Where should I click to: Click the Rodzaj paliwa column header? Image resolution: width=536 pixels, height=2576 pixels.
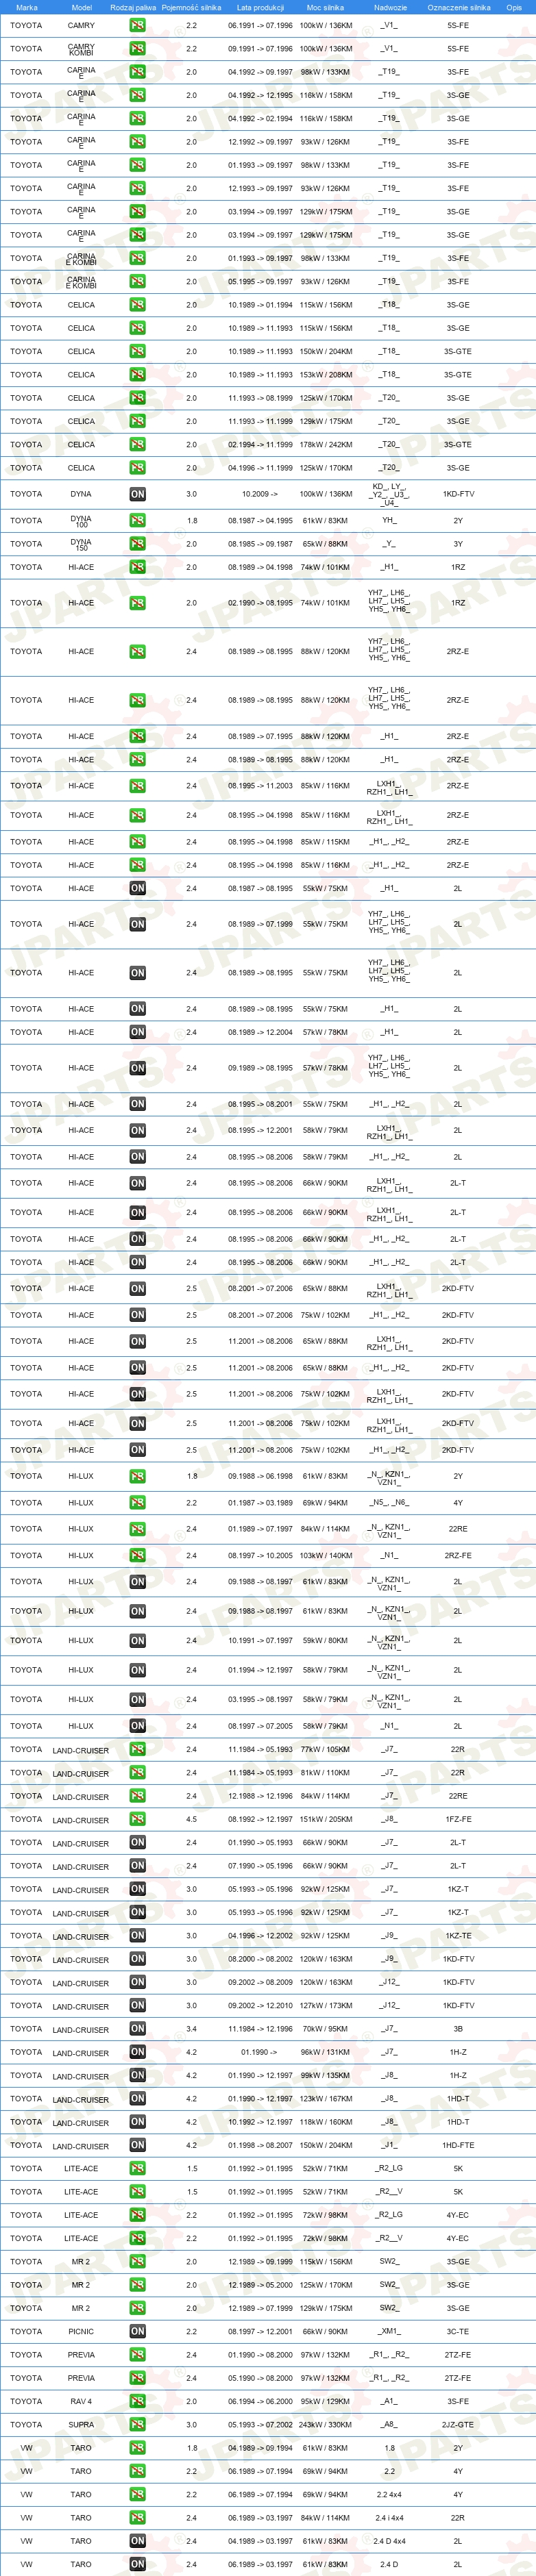point(133,7)
